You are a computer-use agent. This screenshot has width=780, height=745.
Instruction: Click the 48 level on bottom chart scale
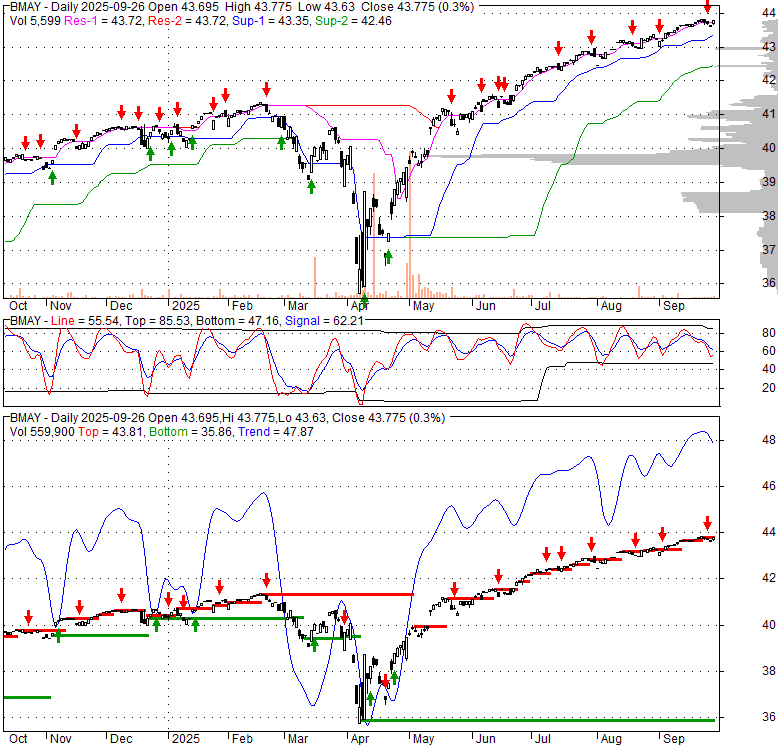click(x=769, y=440)
